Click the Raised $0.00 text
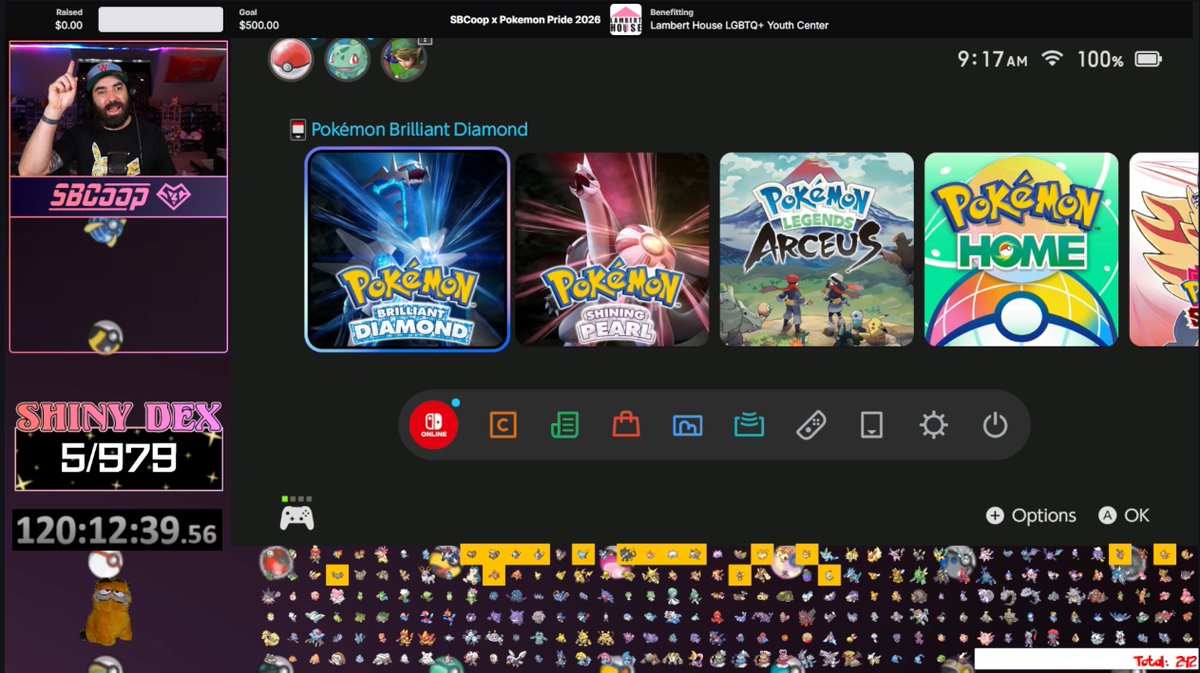1200x673 pixels. point(69,19)
